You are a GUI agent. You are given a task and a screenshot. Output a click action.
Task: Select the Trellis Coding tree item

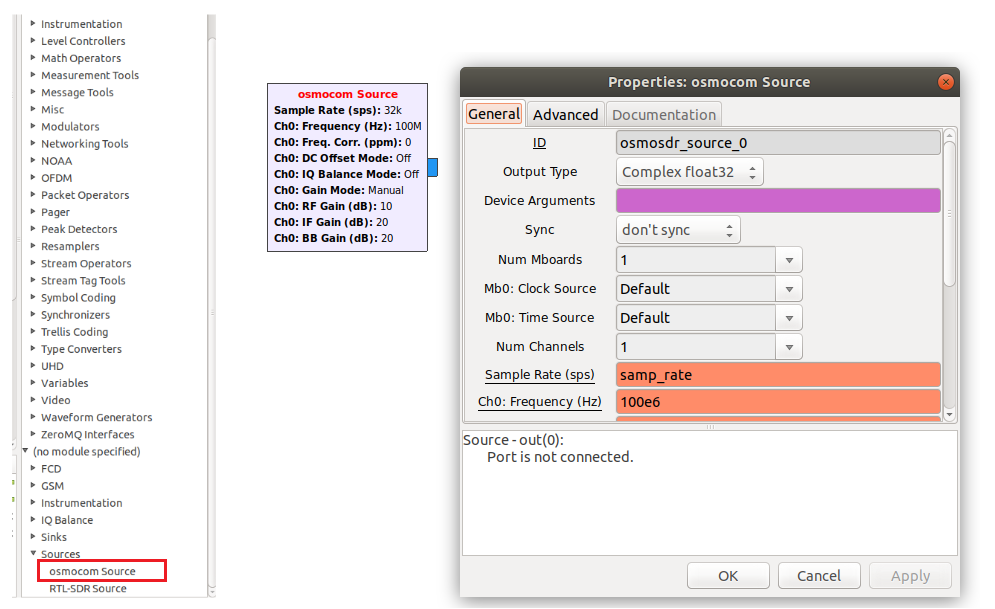(74, 332)
